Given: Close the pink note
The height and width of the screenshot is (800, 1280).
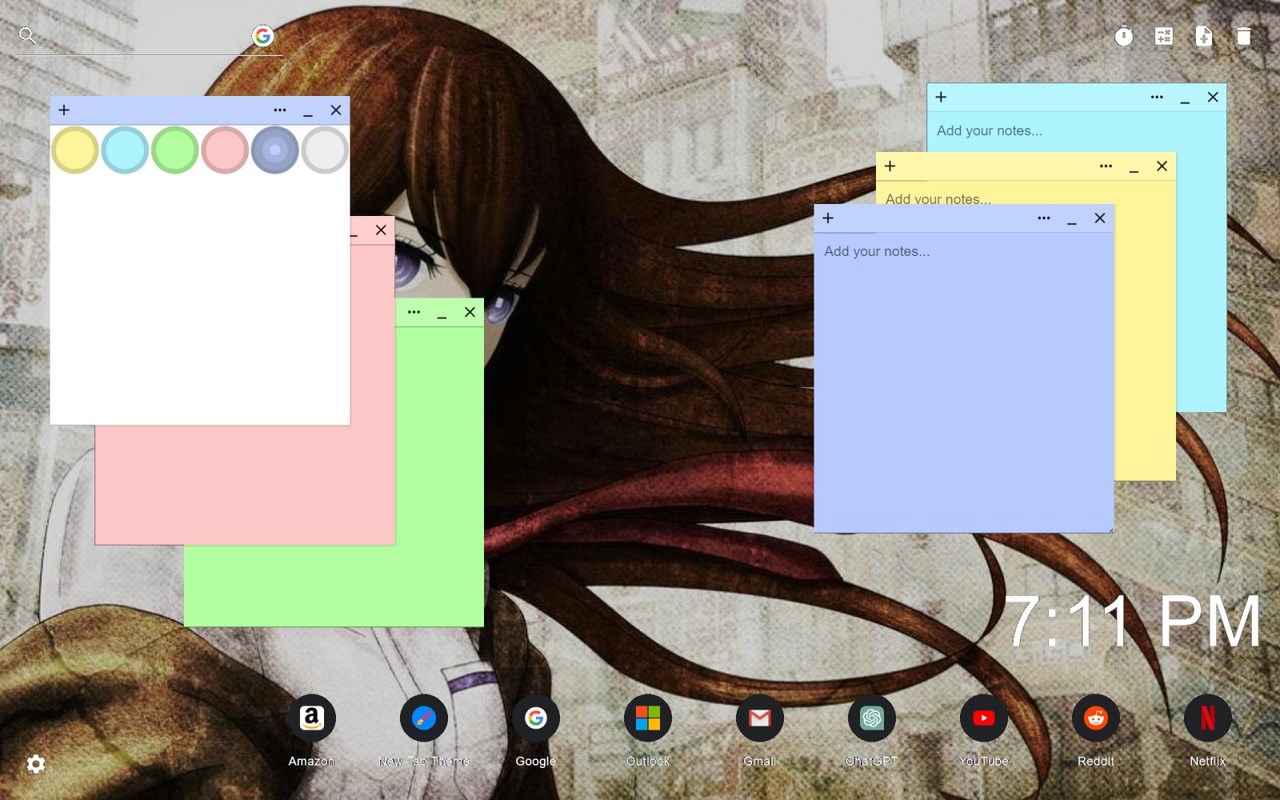Looking at the screenshot, I should click(381, 230).
